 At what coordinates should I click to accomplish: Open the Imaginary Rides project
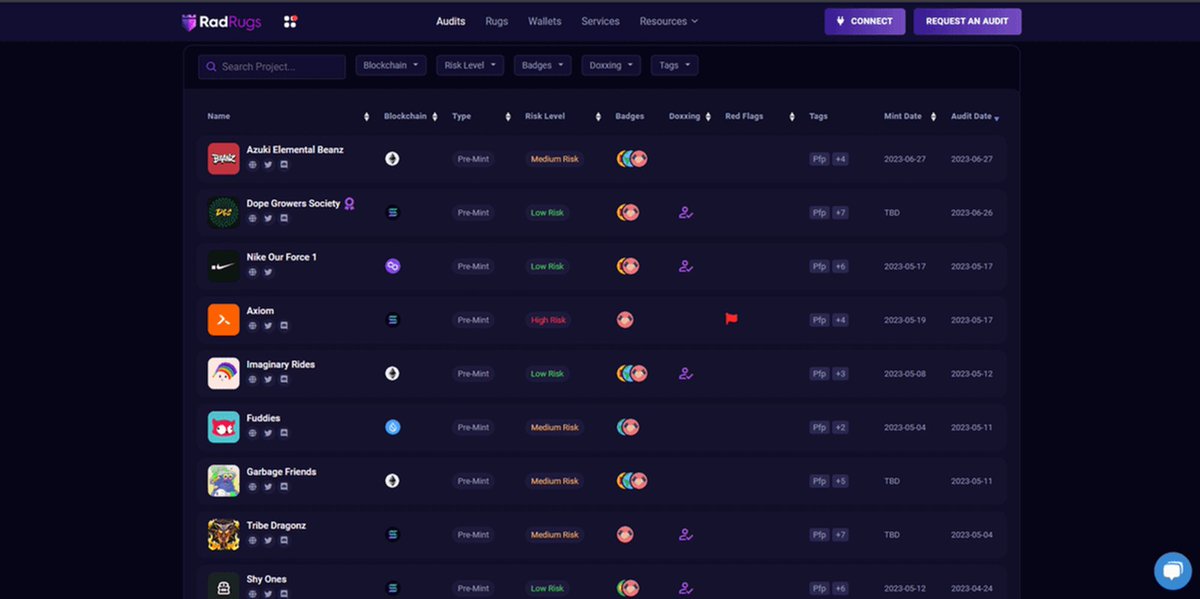pyautogui.click(x=281, y=364)
